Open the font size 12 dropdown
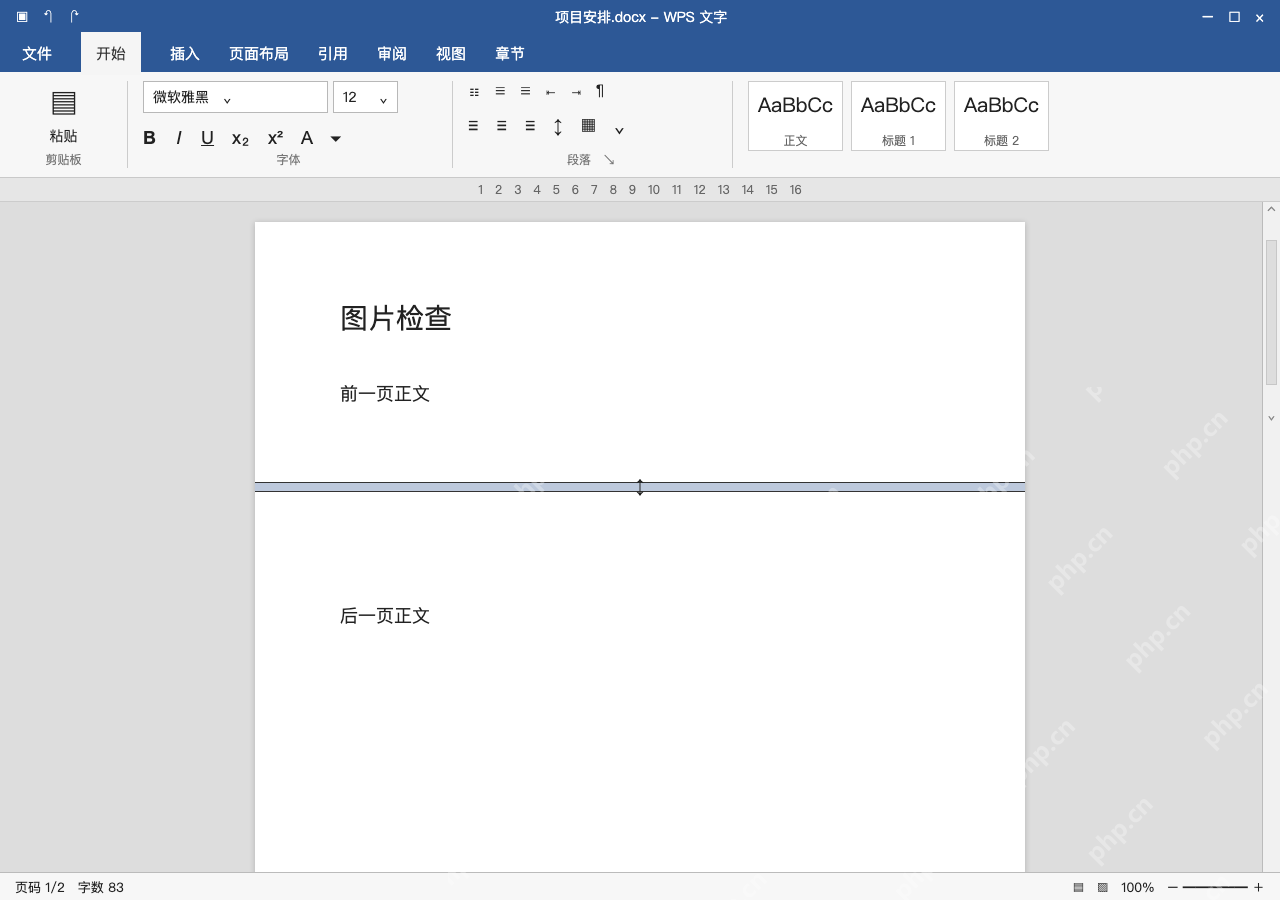This screenshot has width=1280, height=900. point(365,97)
